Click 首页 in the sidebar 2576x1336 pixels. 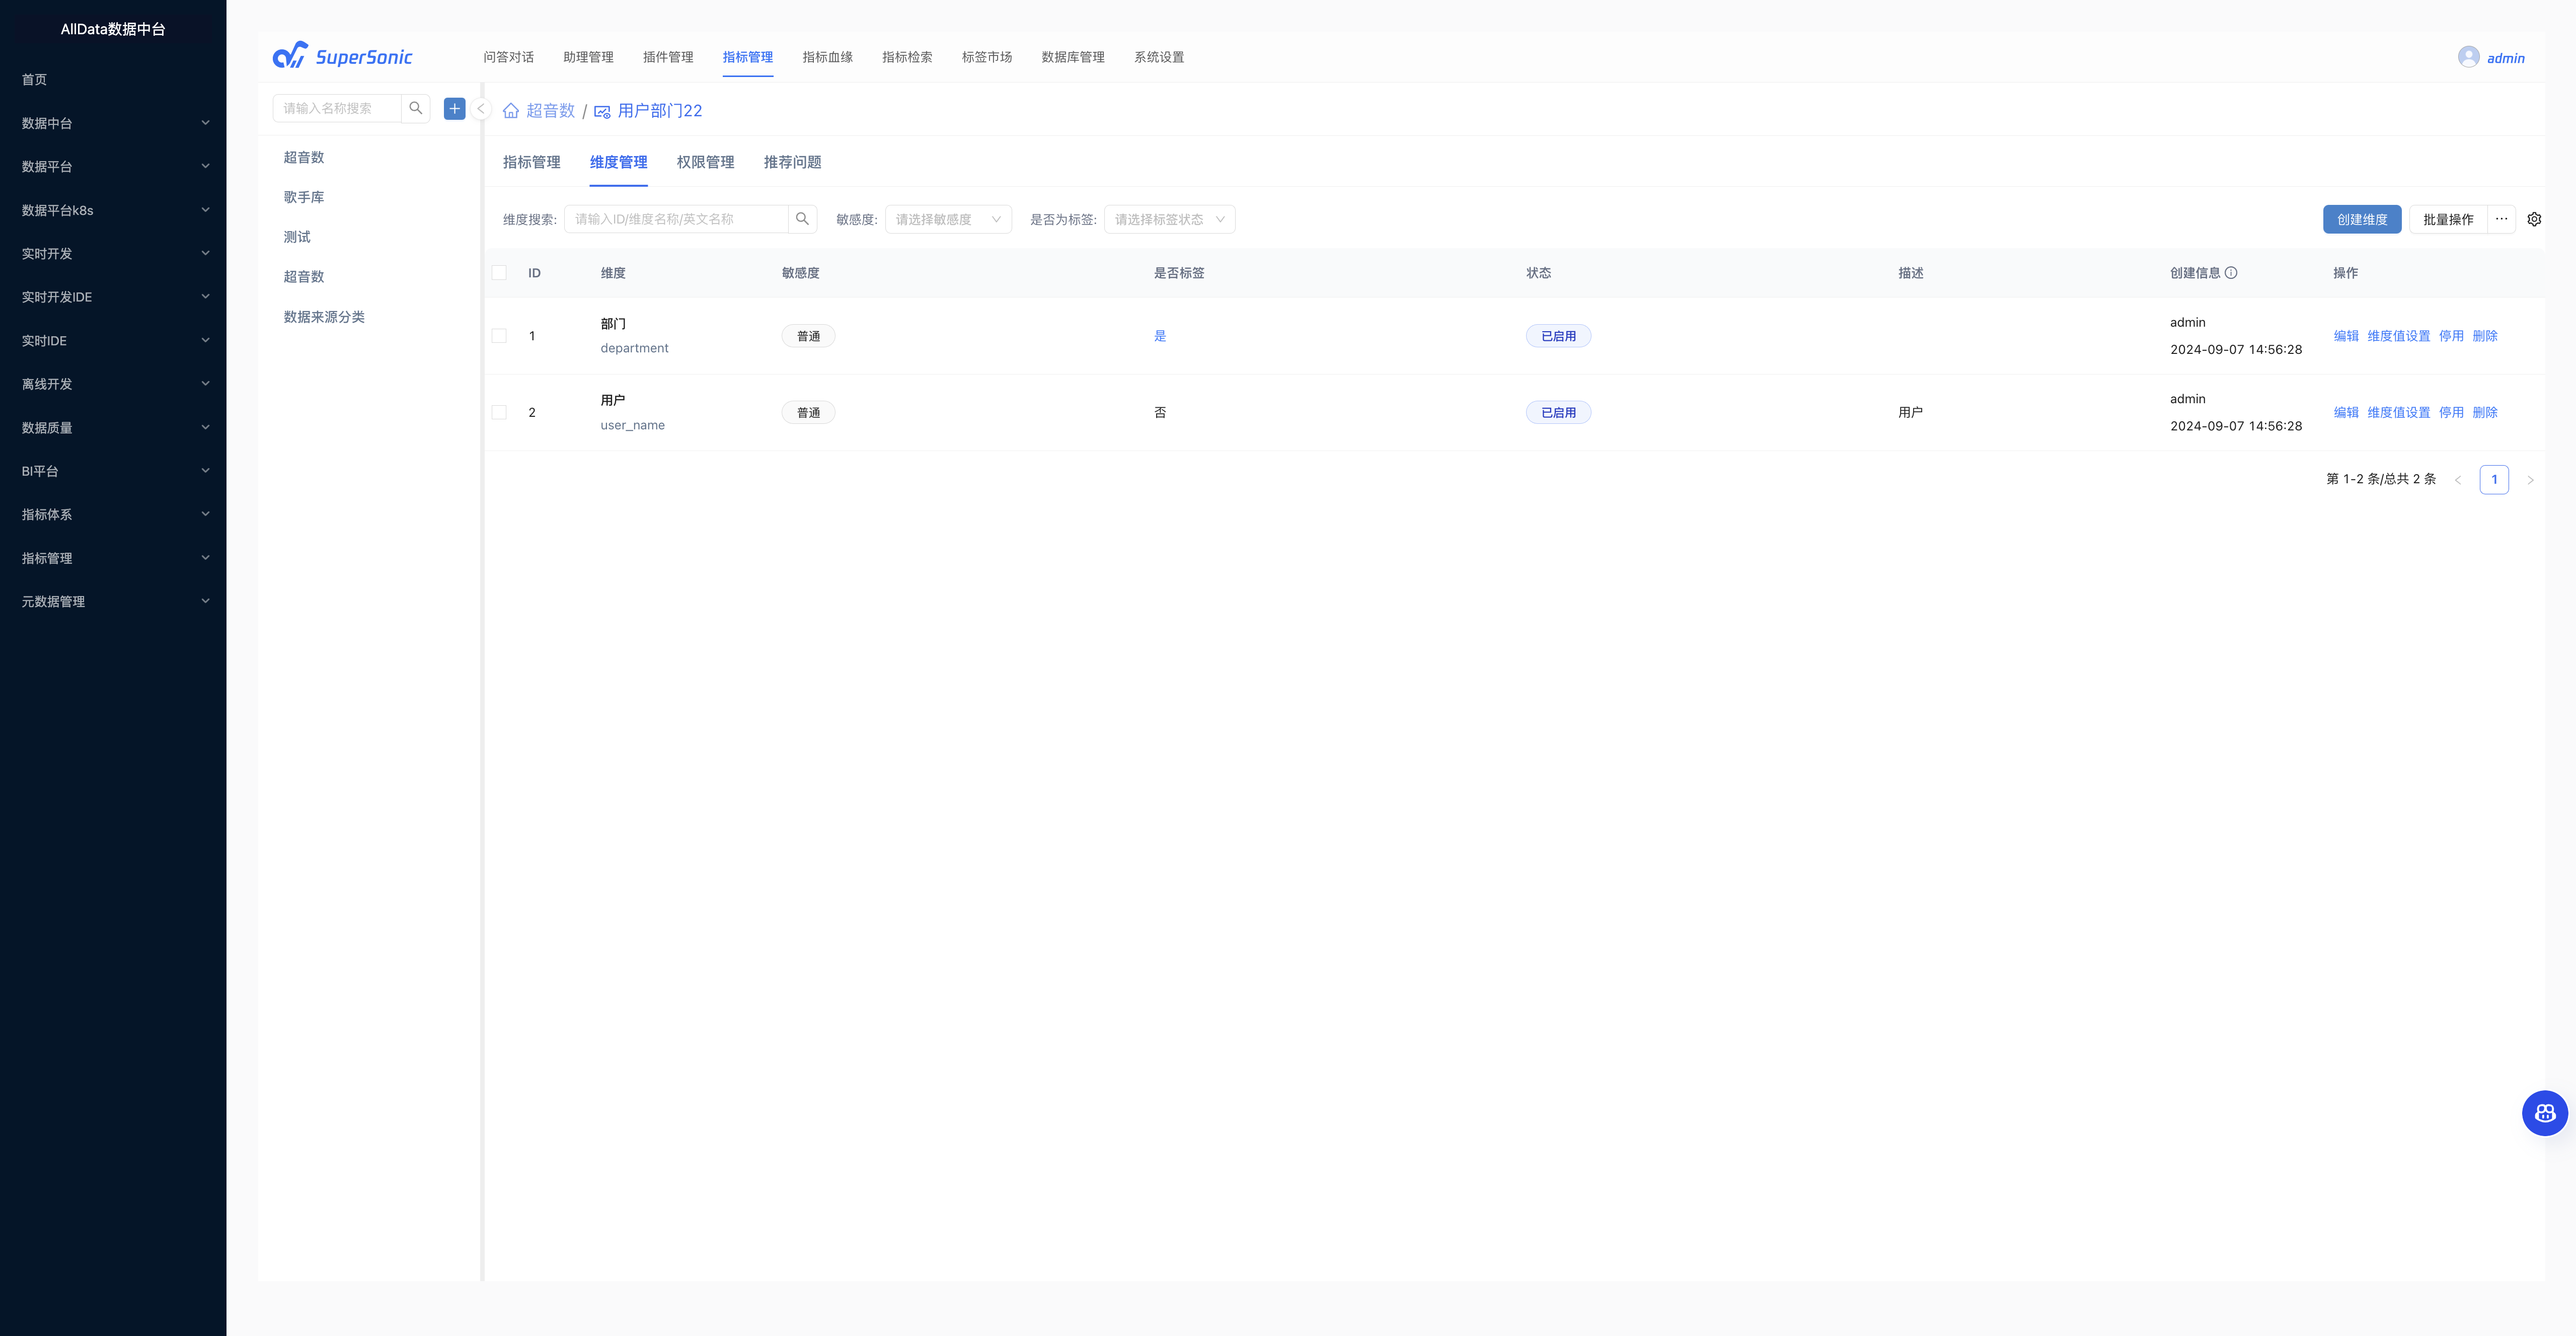pos(34,79)
